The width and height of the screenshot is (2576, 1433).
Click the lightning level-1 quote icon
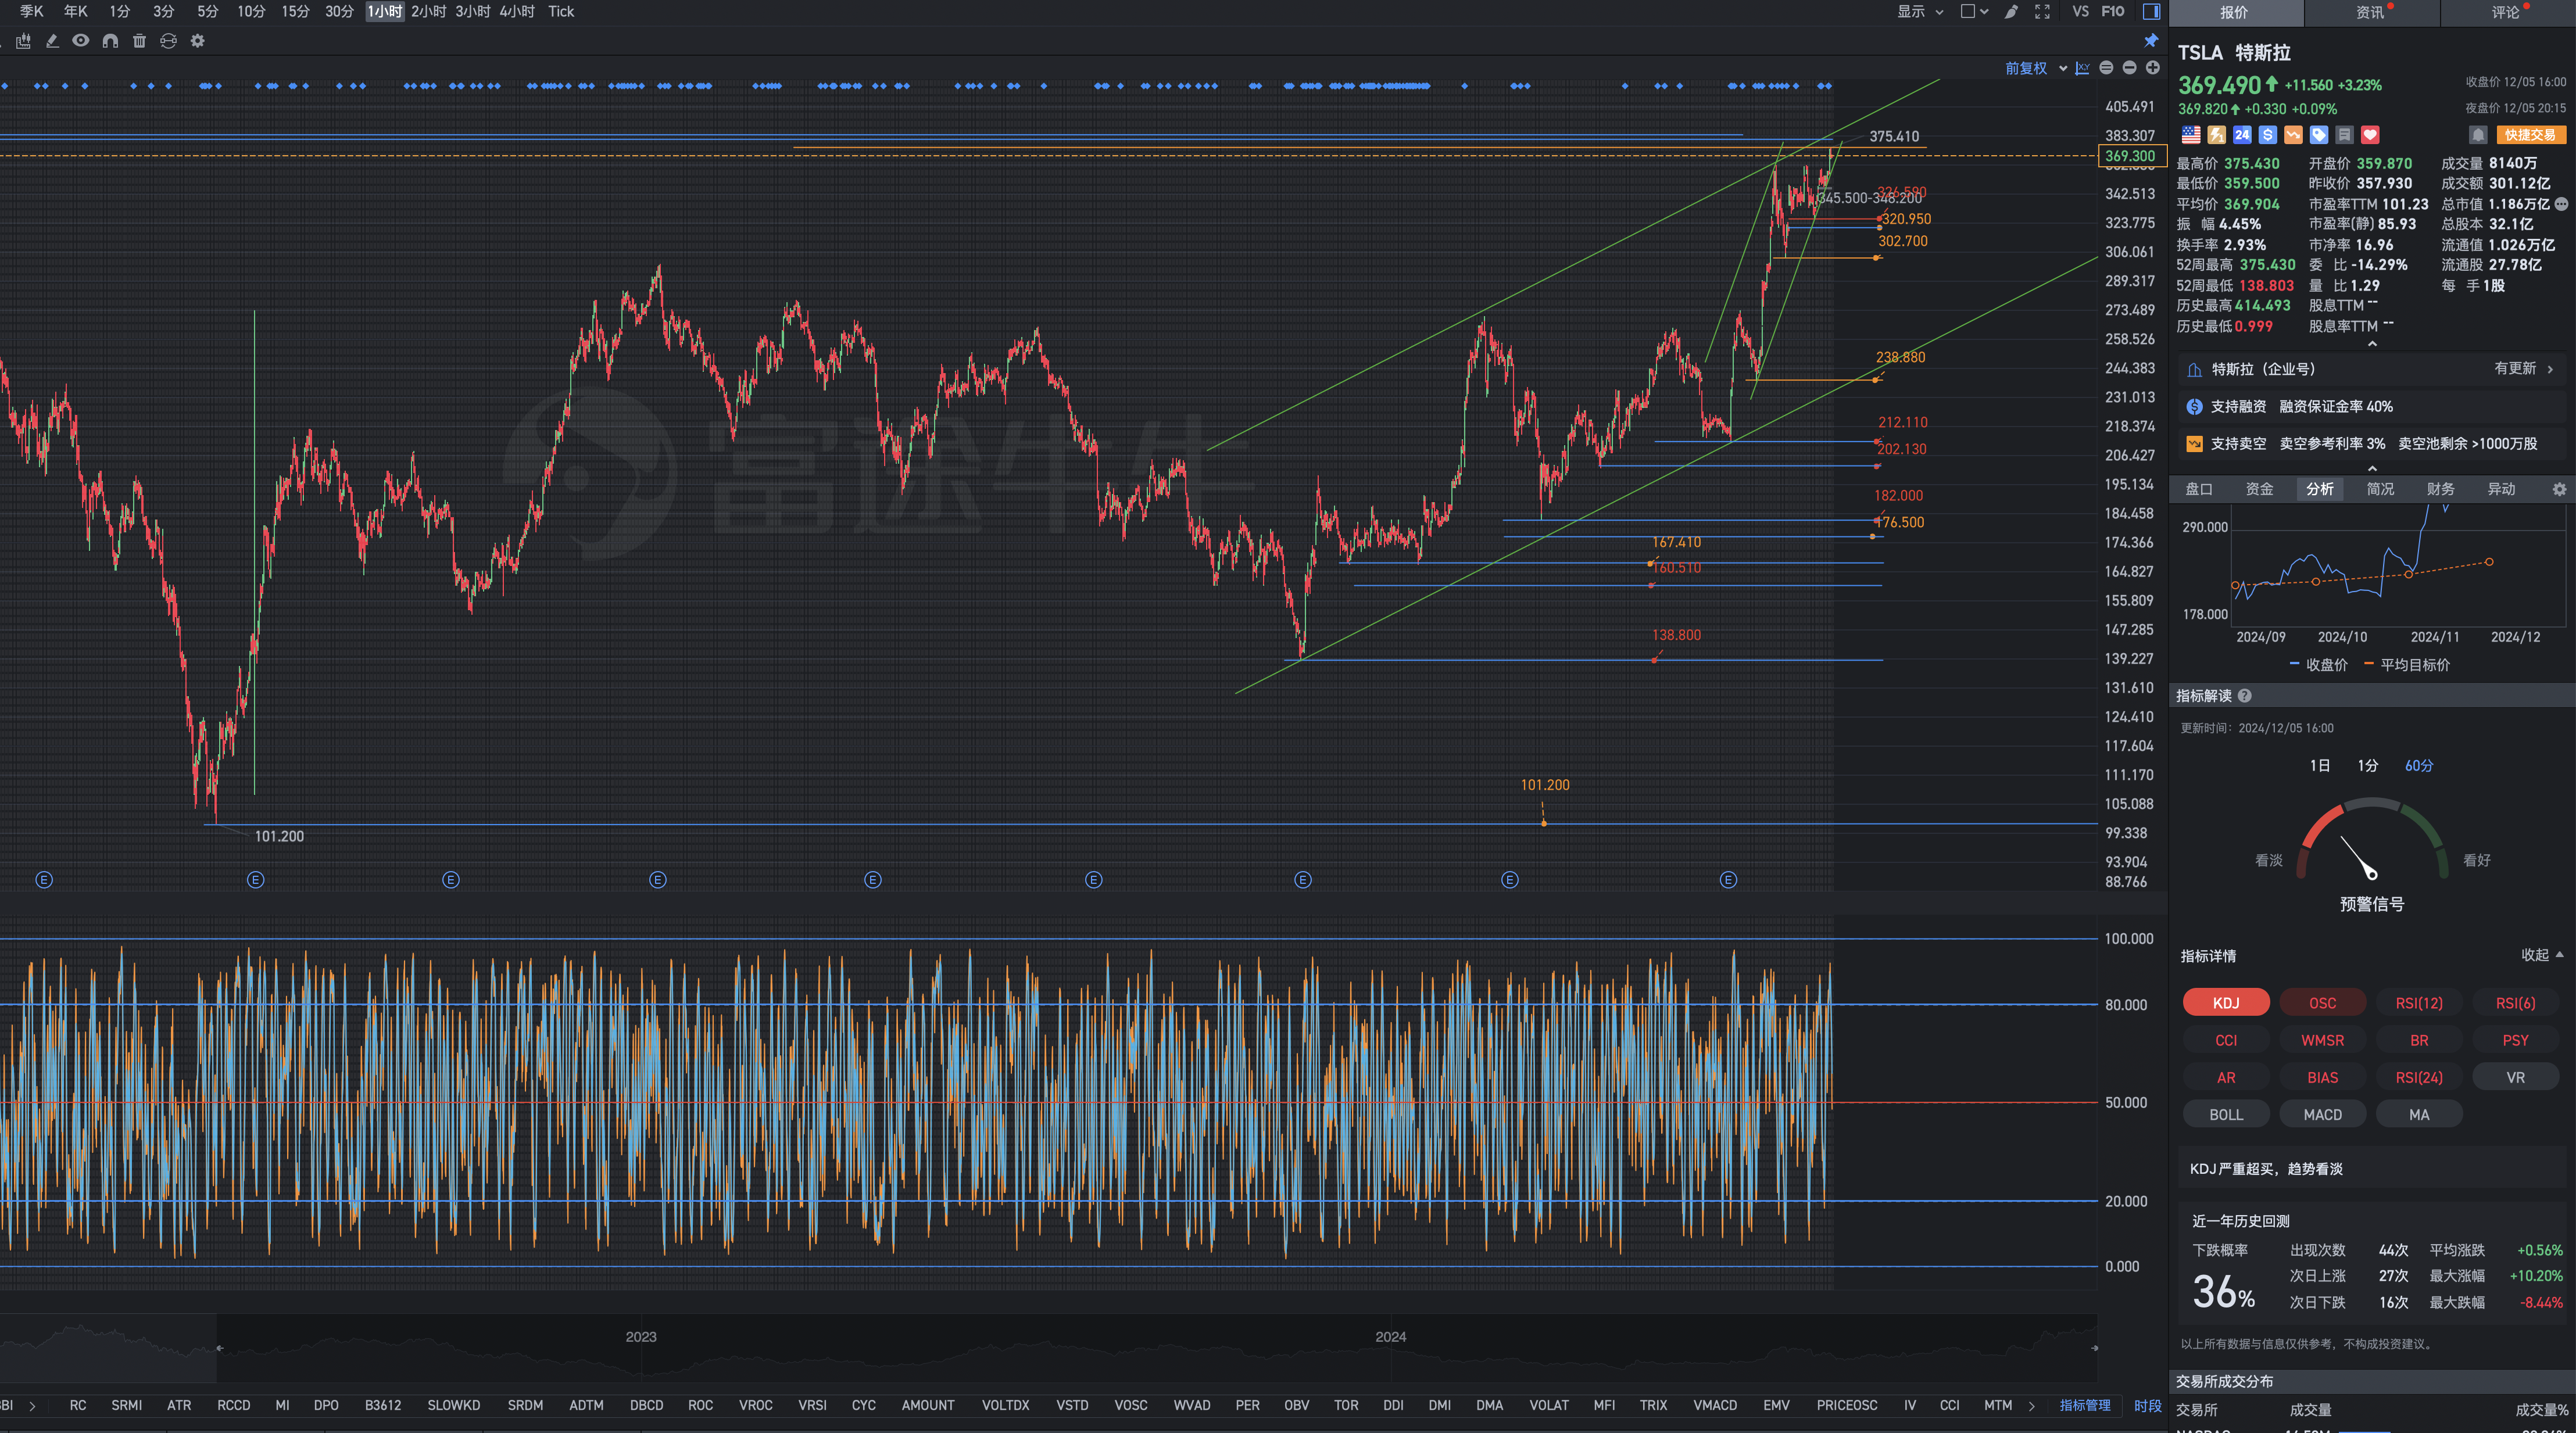(x=2217, y=135)
